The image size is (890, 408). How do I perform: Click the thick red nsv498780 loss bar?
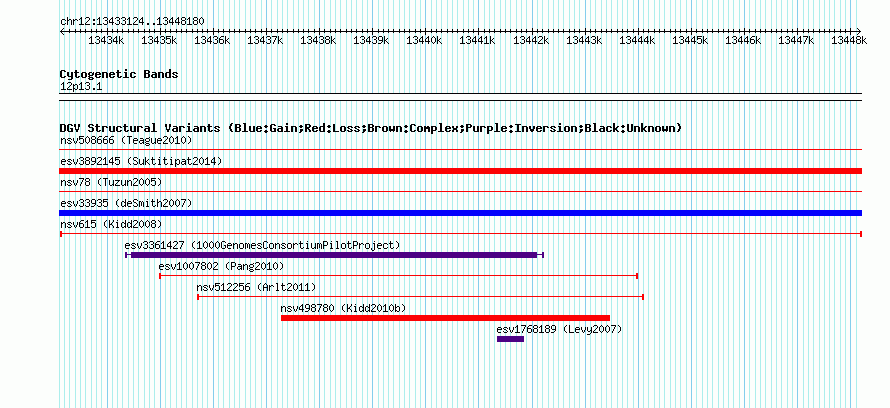coord(445,318)
